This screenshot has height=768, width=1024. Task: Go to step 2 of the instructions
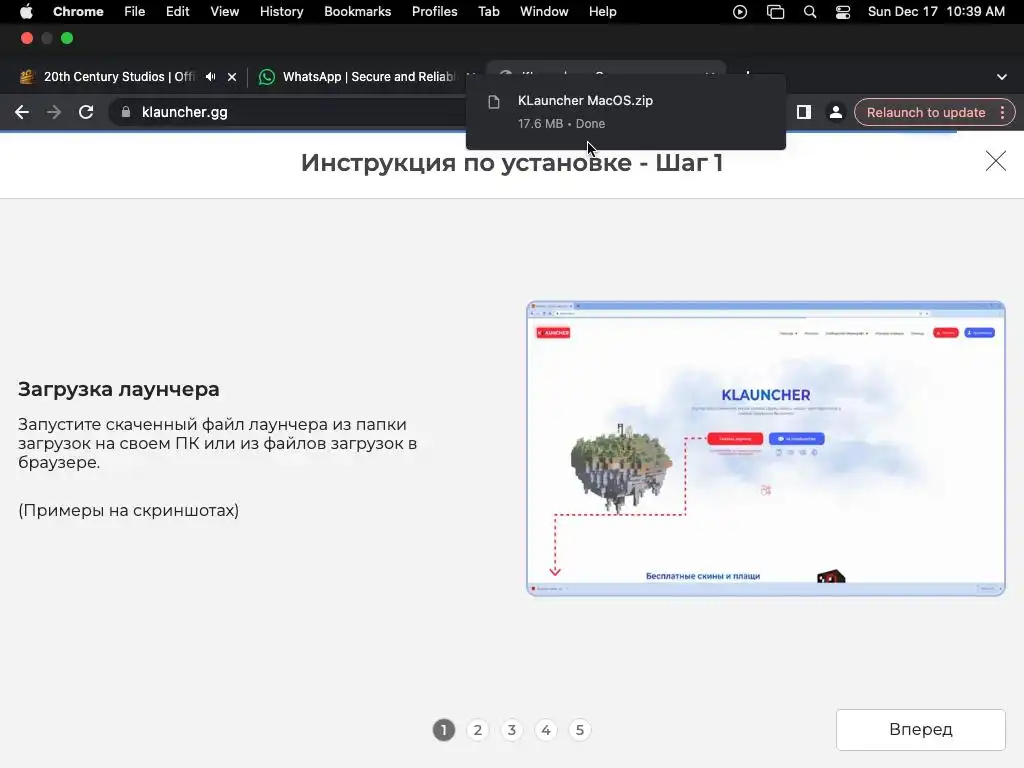477,729
